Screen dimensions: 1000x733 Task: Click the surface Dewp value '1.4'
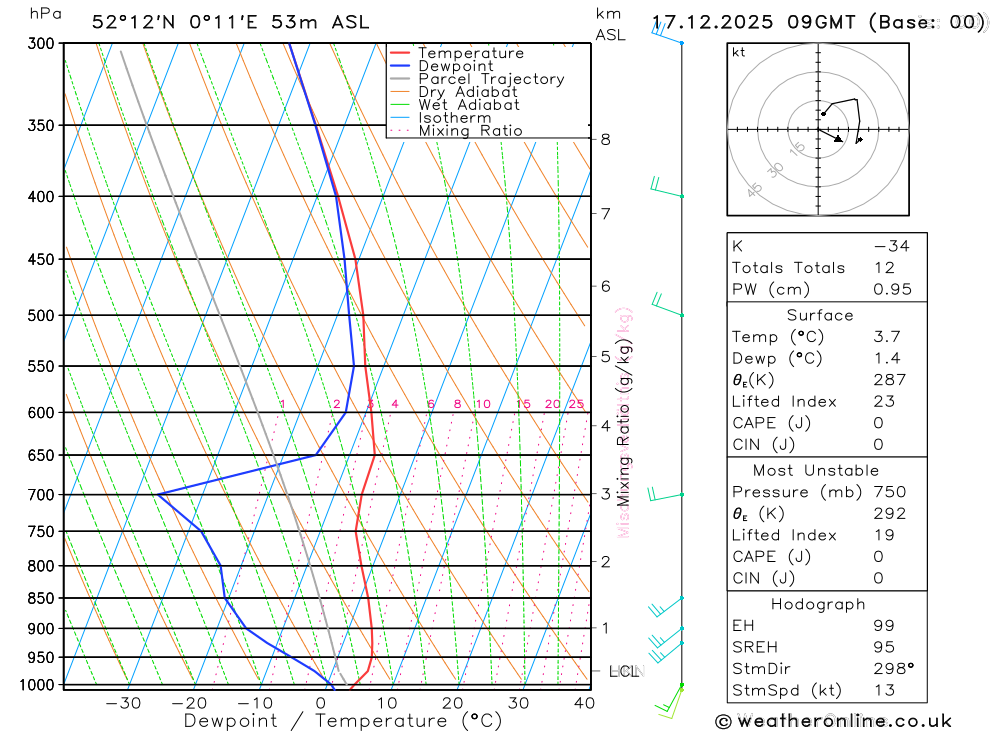click(887, 359)
